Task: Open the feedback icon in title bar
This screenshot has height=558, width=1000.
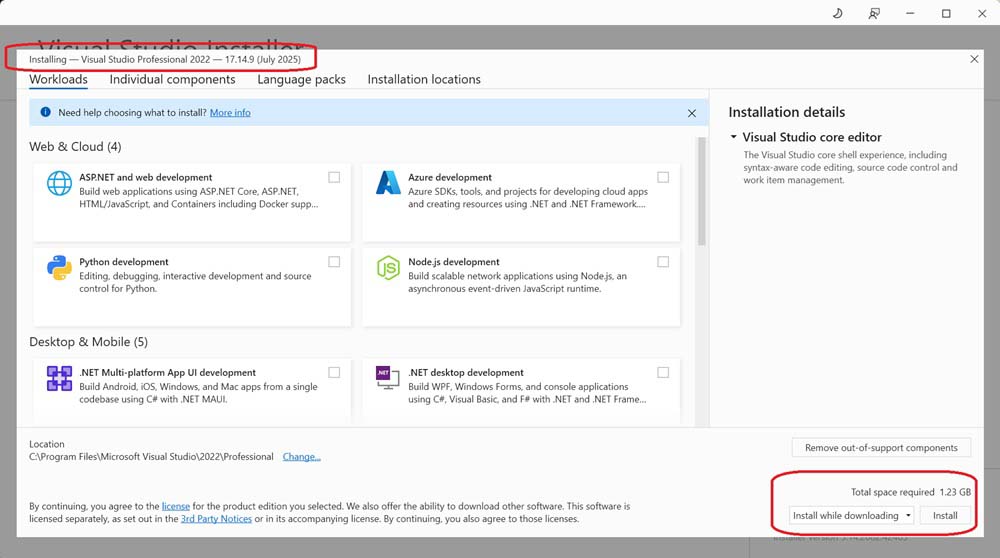Action: click(x=875, y=13)
